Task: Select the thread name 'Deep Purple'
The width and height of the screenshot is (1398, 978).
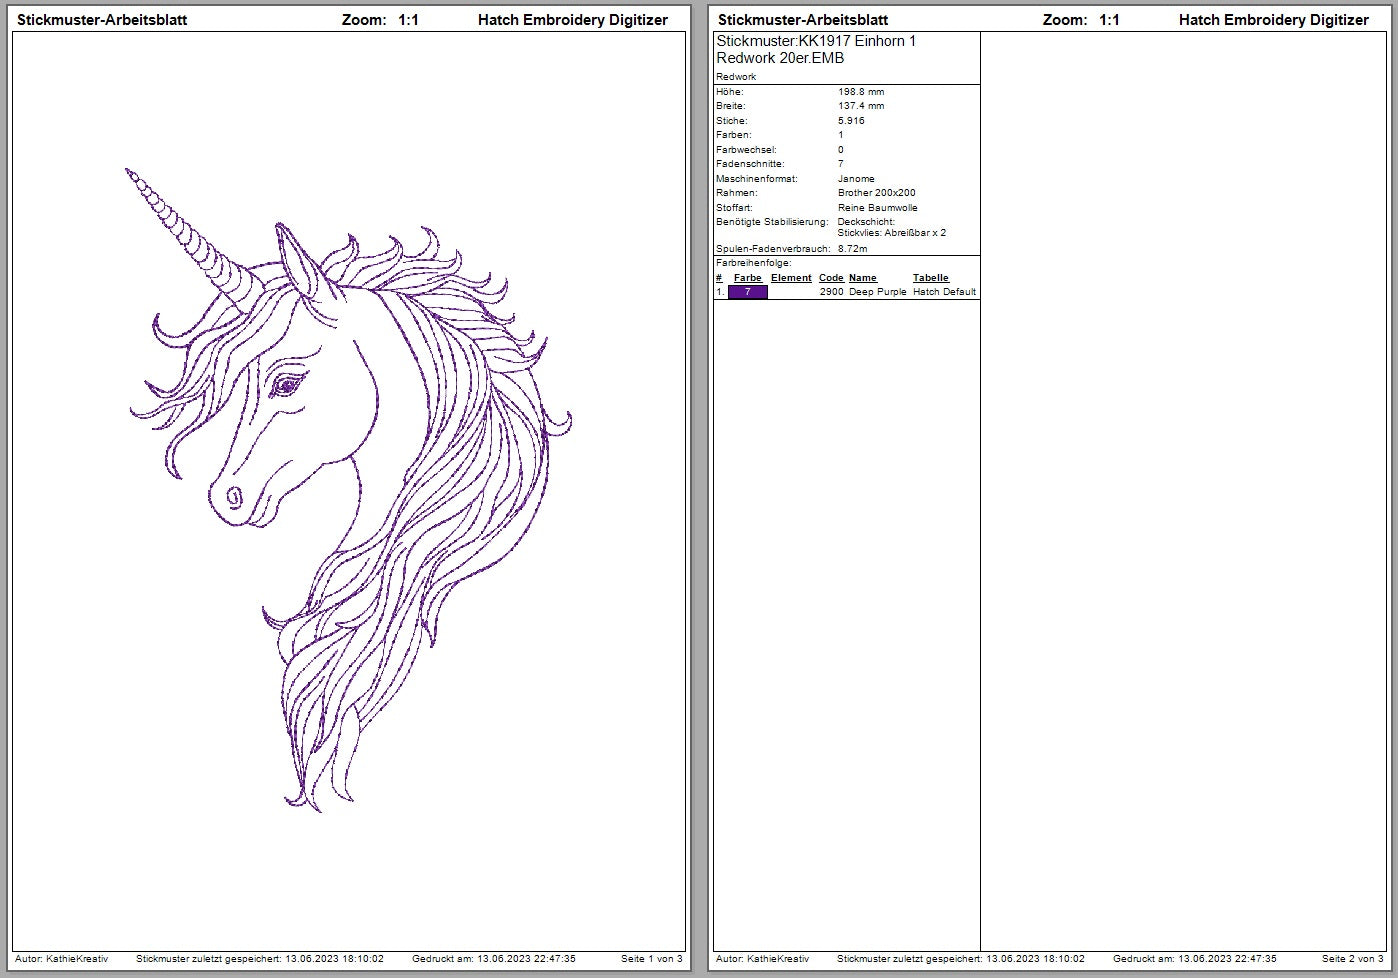Action: pyautogui.click(x=878, y=292)
